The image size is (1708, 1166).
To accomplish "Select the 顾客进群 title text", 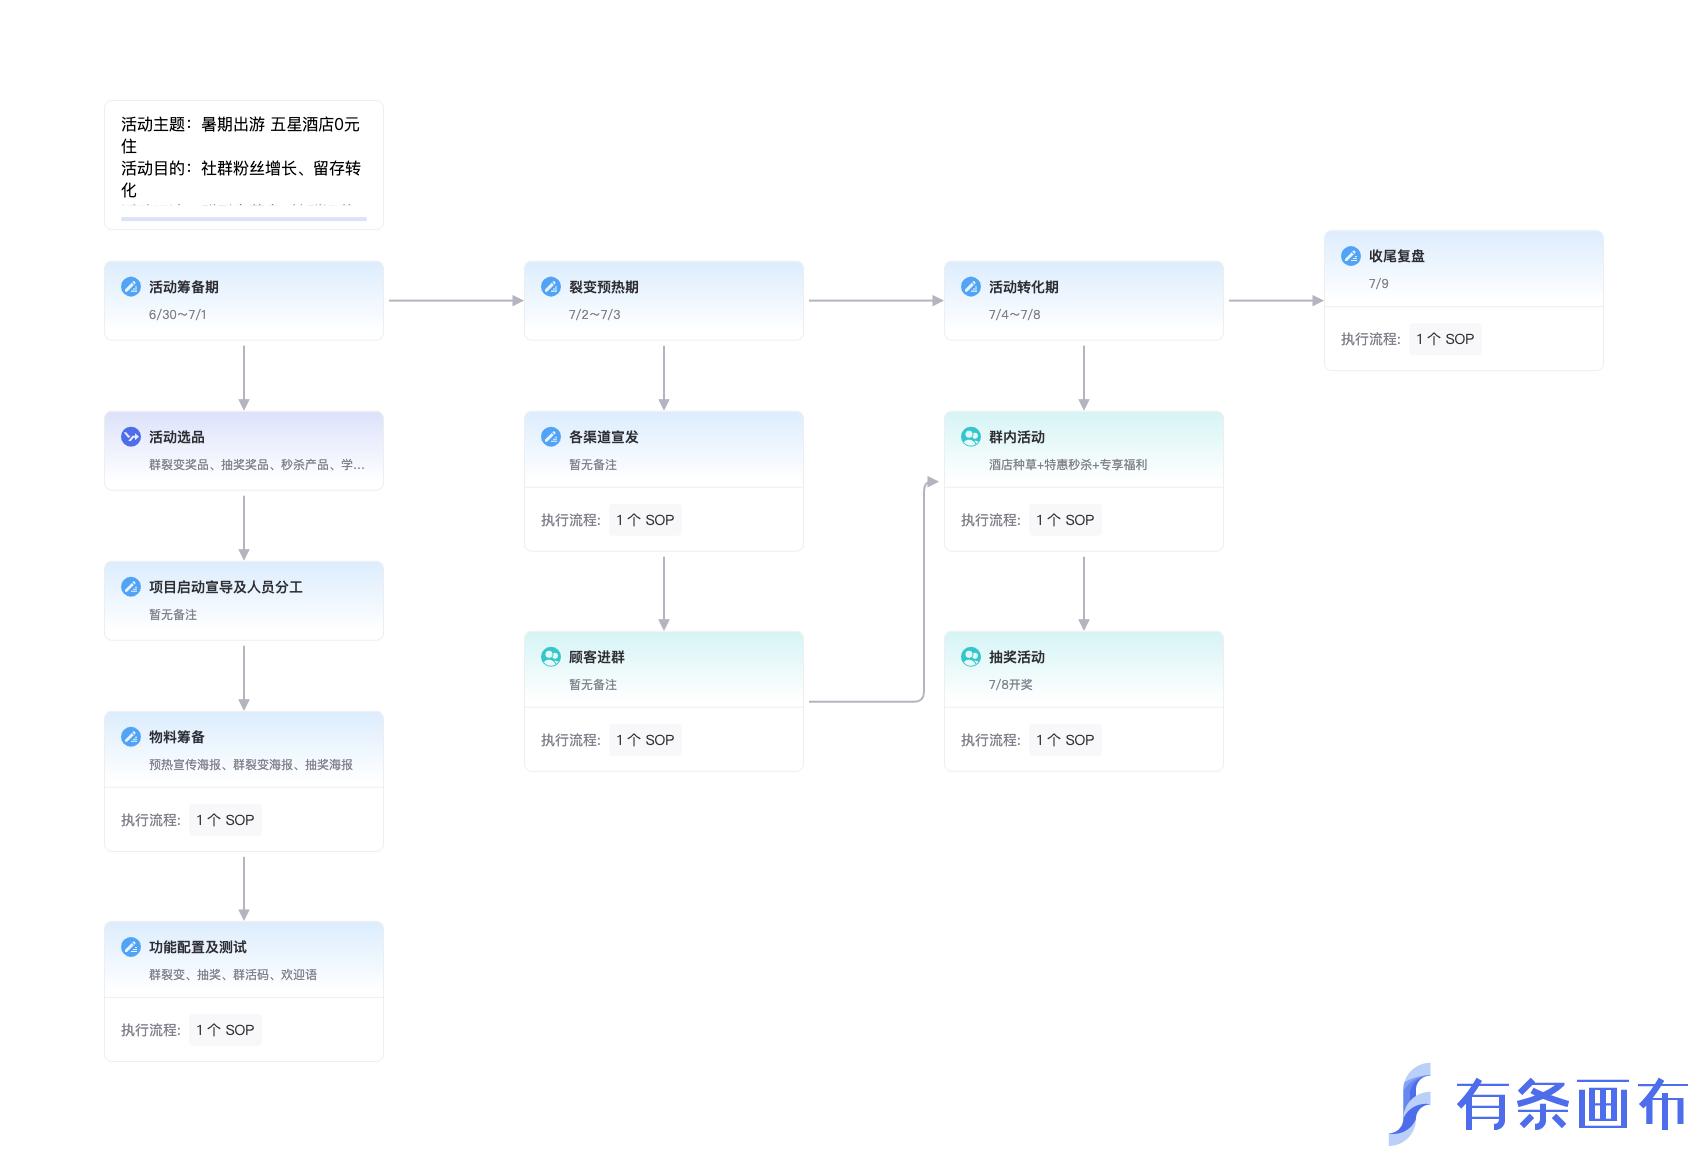I will click(x=597, y=657).
